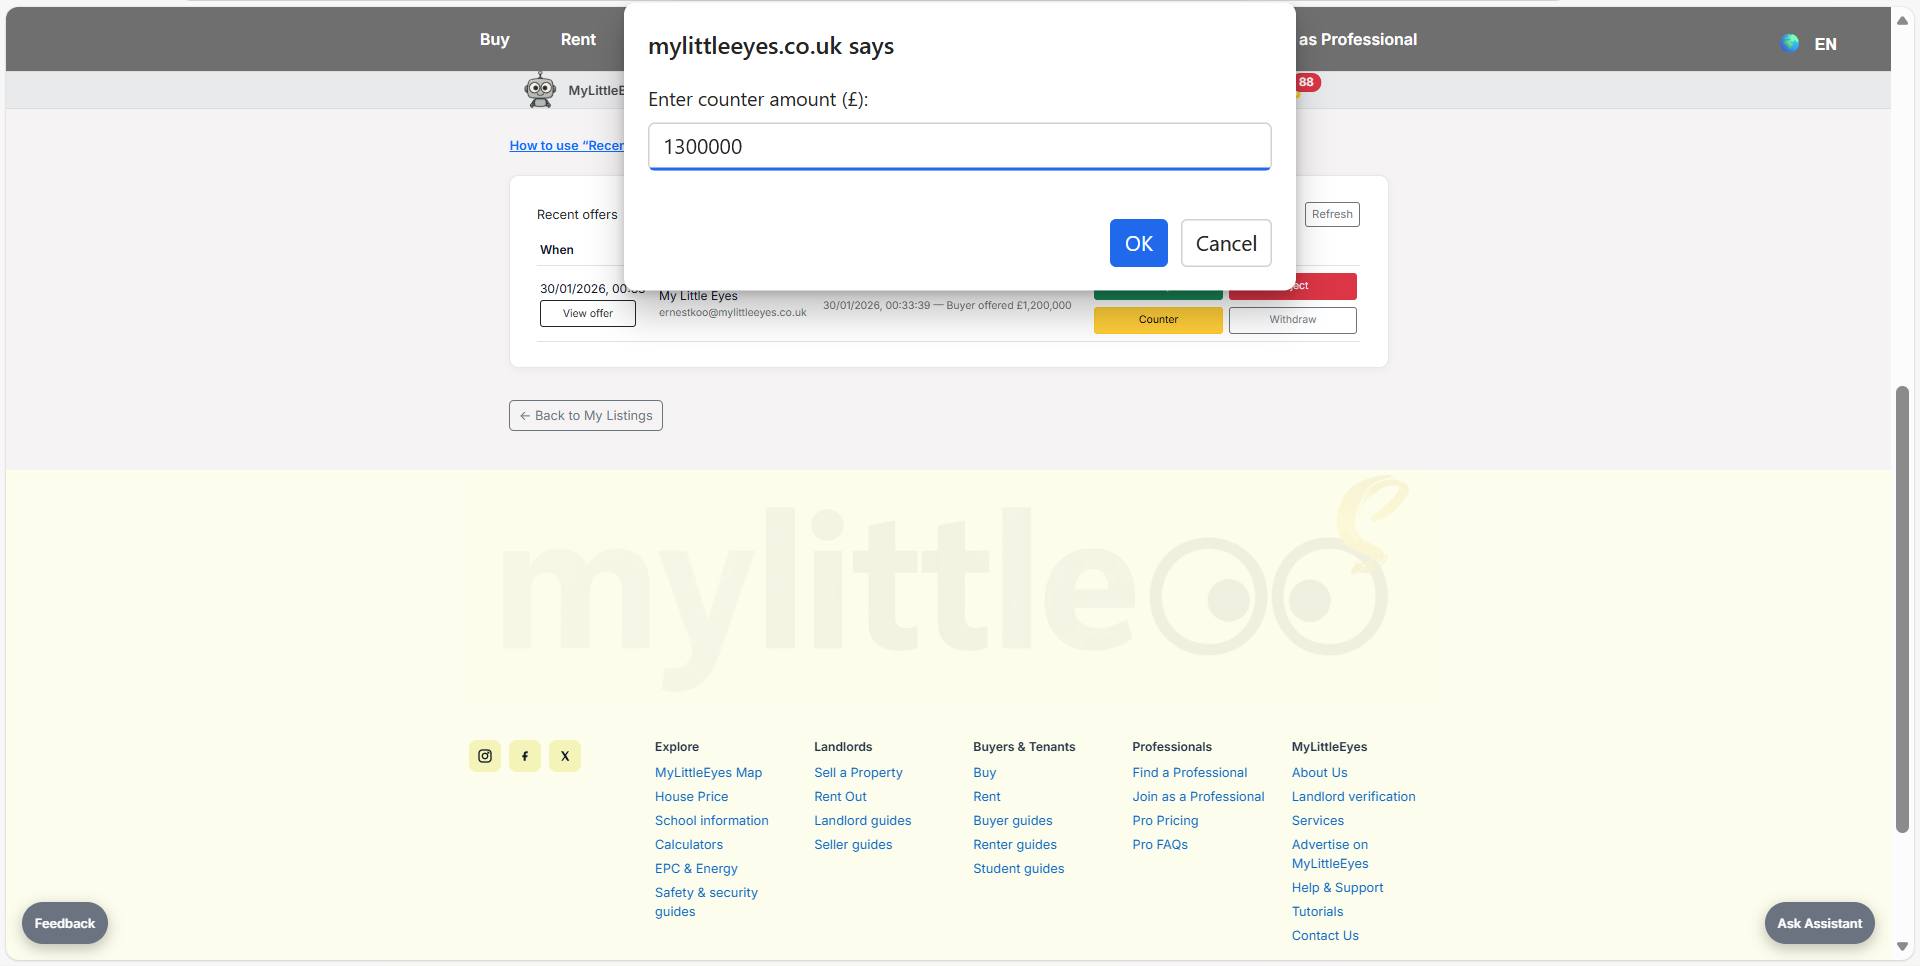Open the Buy menu in navigation
Viewport: 1920px width, 966px height.
point(494,39)
